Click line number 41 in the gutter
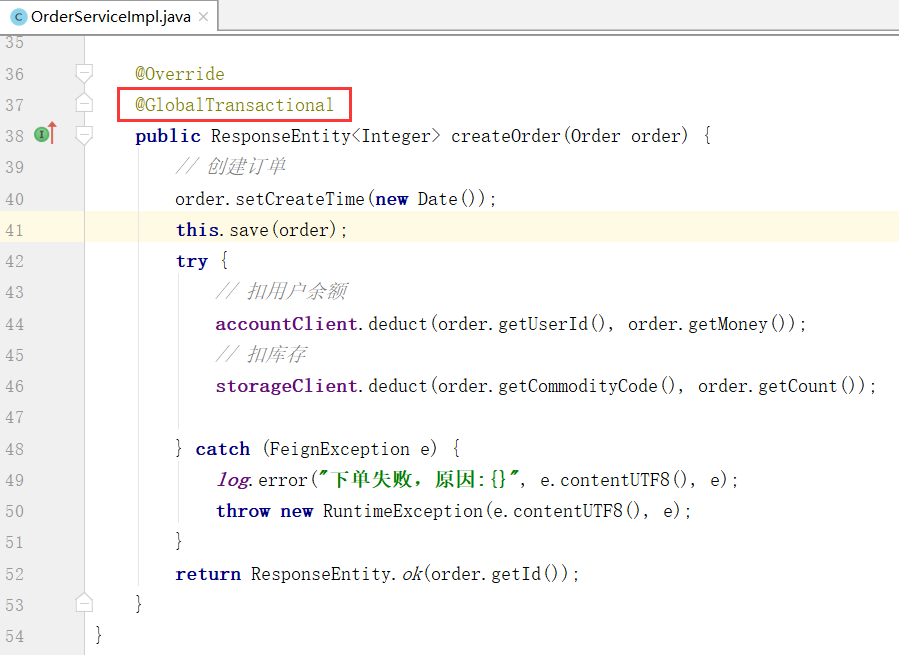899x655 pixels. tap(15, 231)
